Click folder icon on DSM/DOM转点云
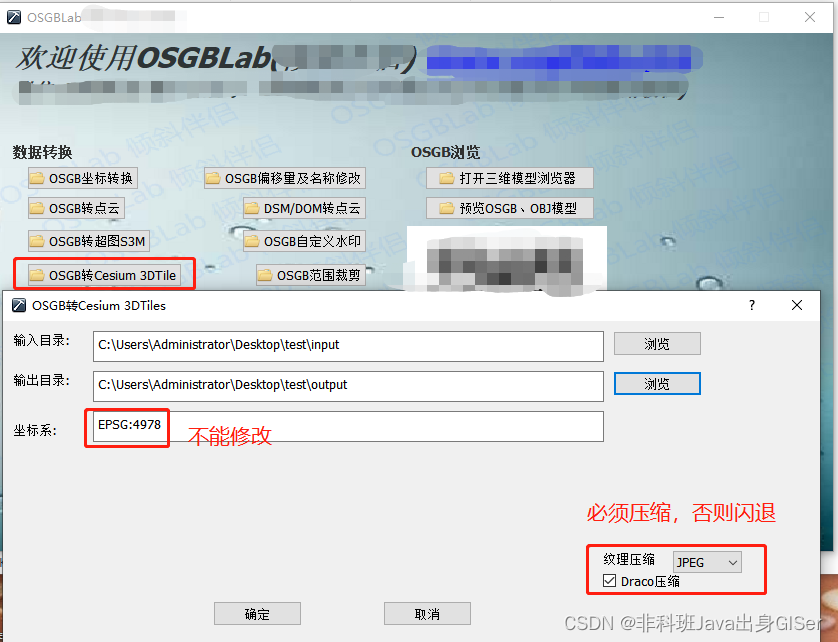Screen dimensions: 838x642 click(x=252, y=208)
